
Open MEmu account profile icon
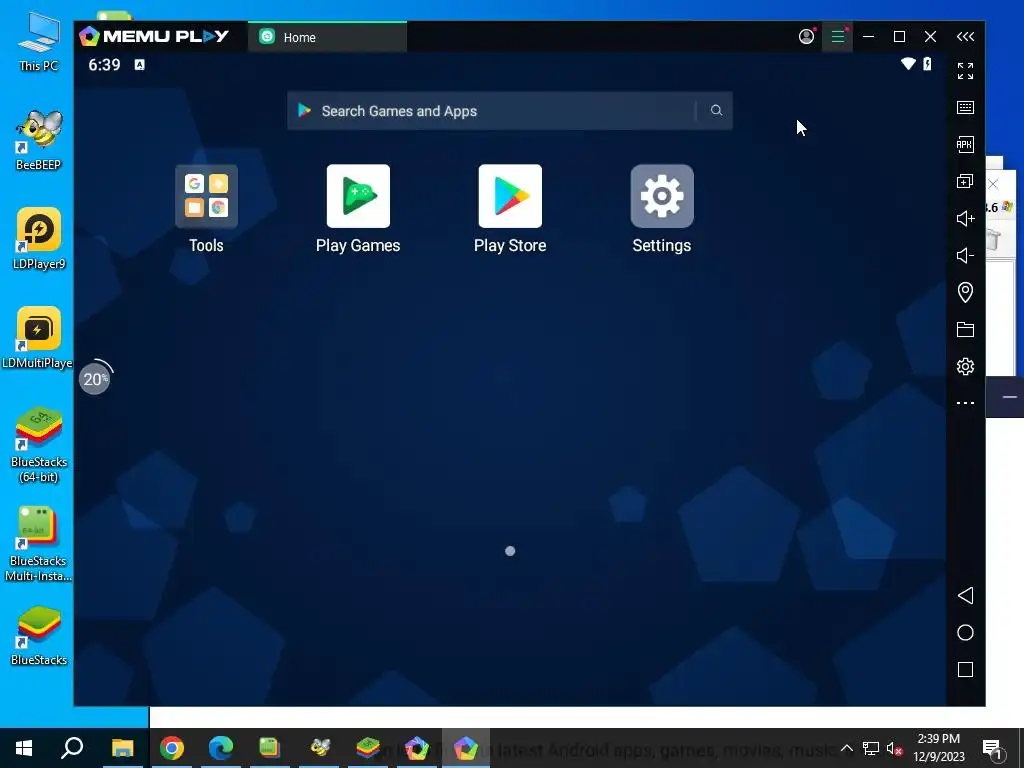pos(807,37)
